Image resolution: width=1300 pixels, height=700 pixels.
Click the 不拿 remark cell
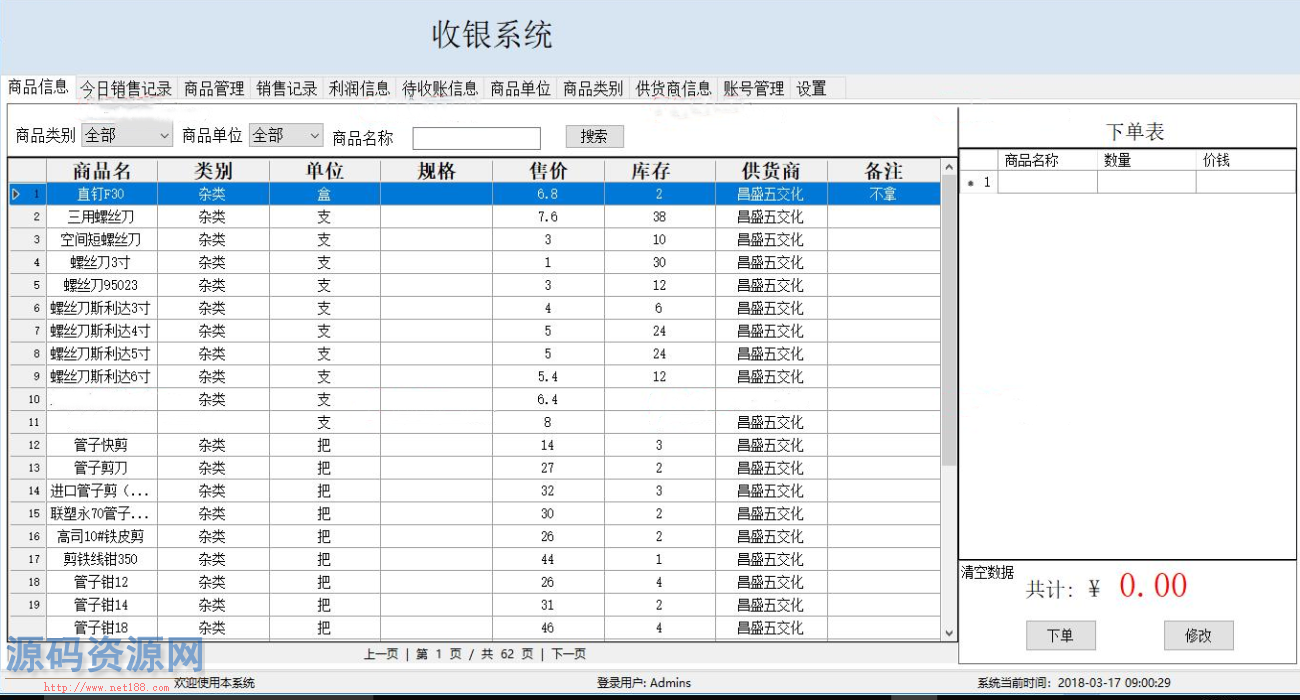click(884, 194)
